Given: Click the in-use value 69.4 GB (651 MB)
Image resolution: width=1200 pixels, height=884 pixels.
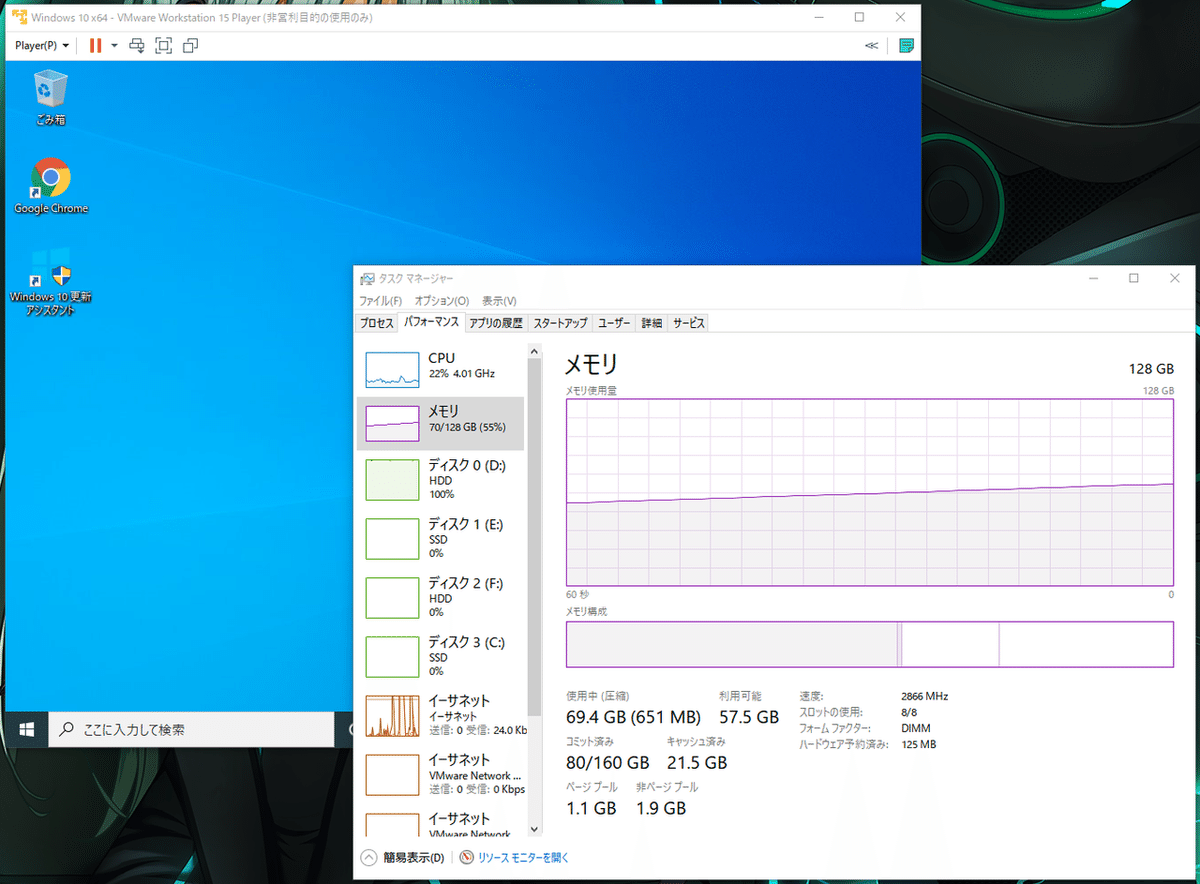Looking at the screenshot, I should point(633,717).
